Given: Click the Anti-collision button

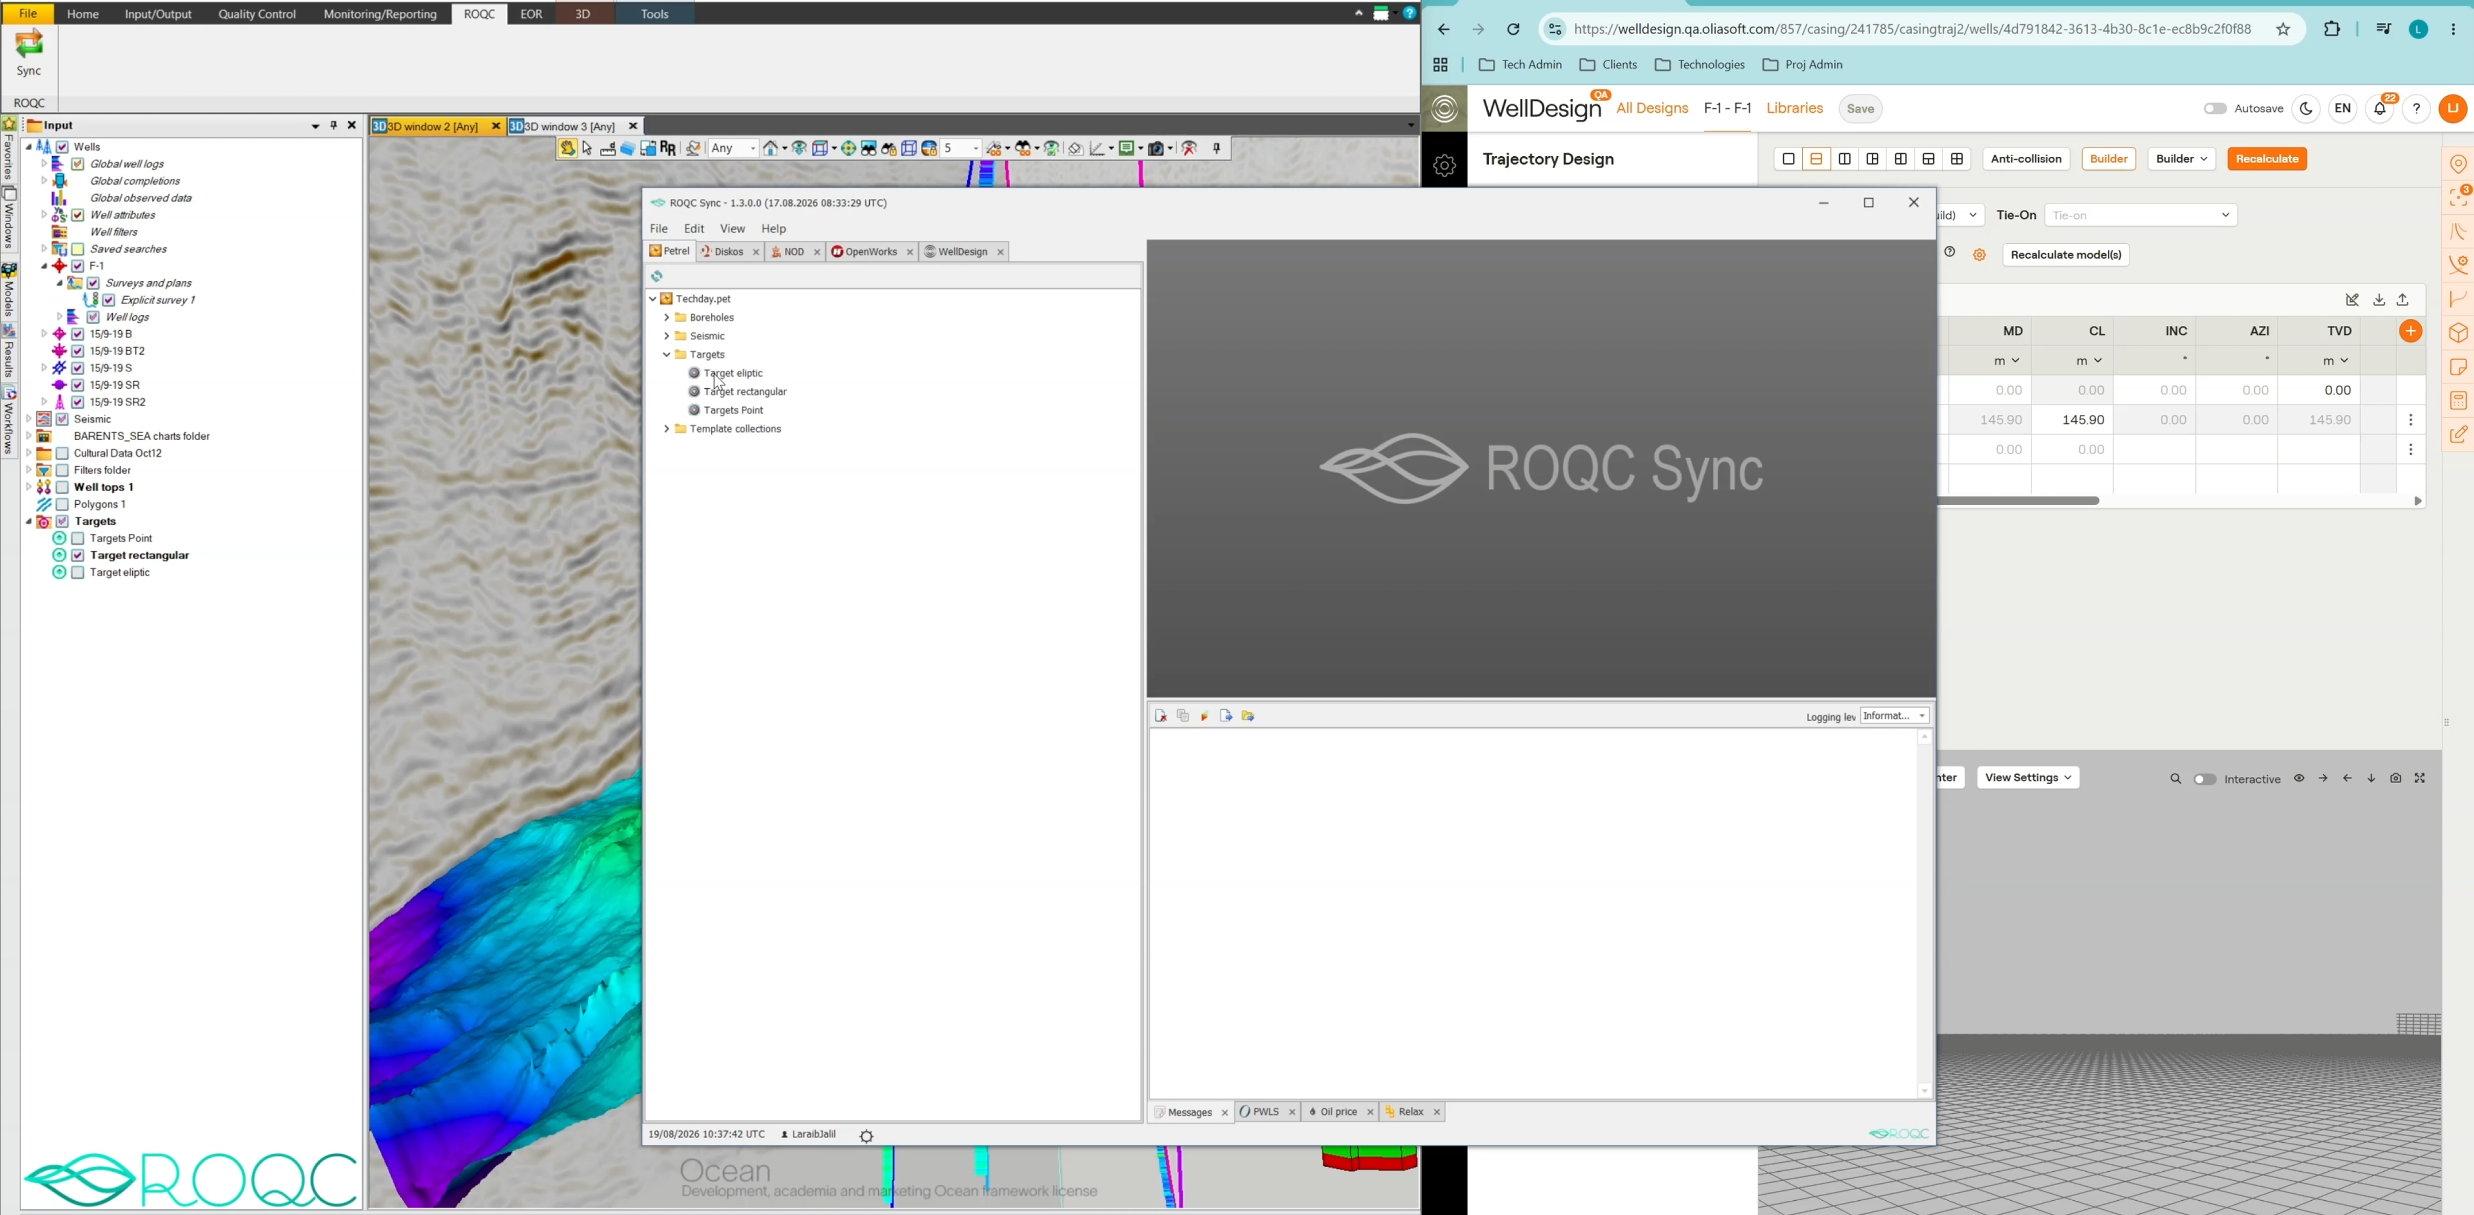Looking at the screenshot, I should pos(2026,159).
